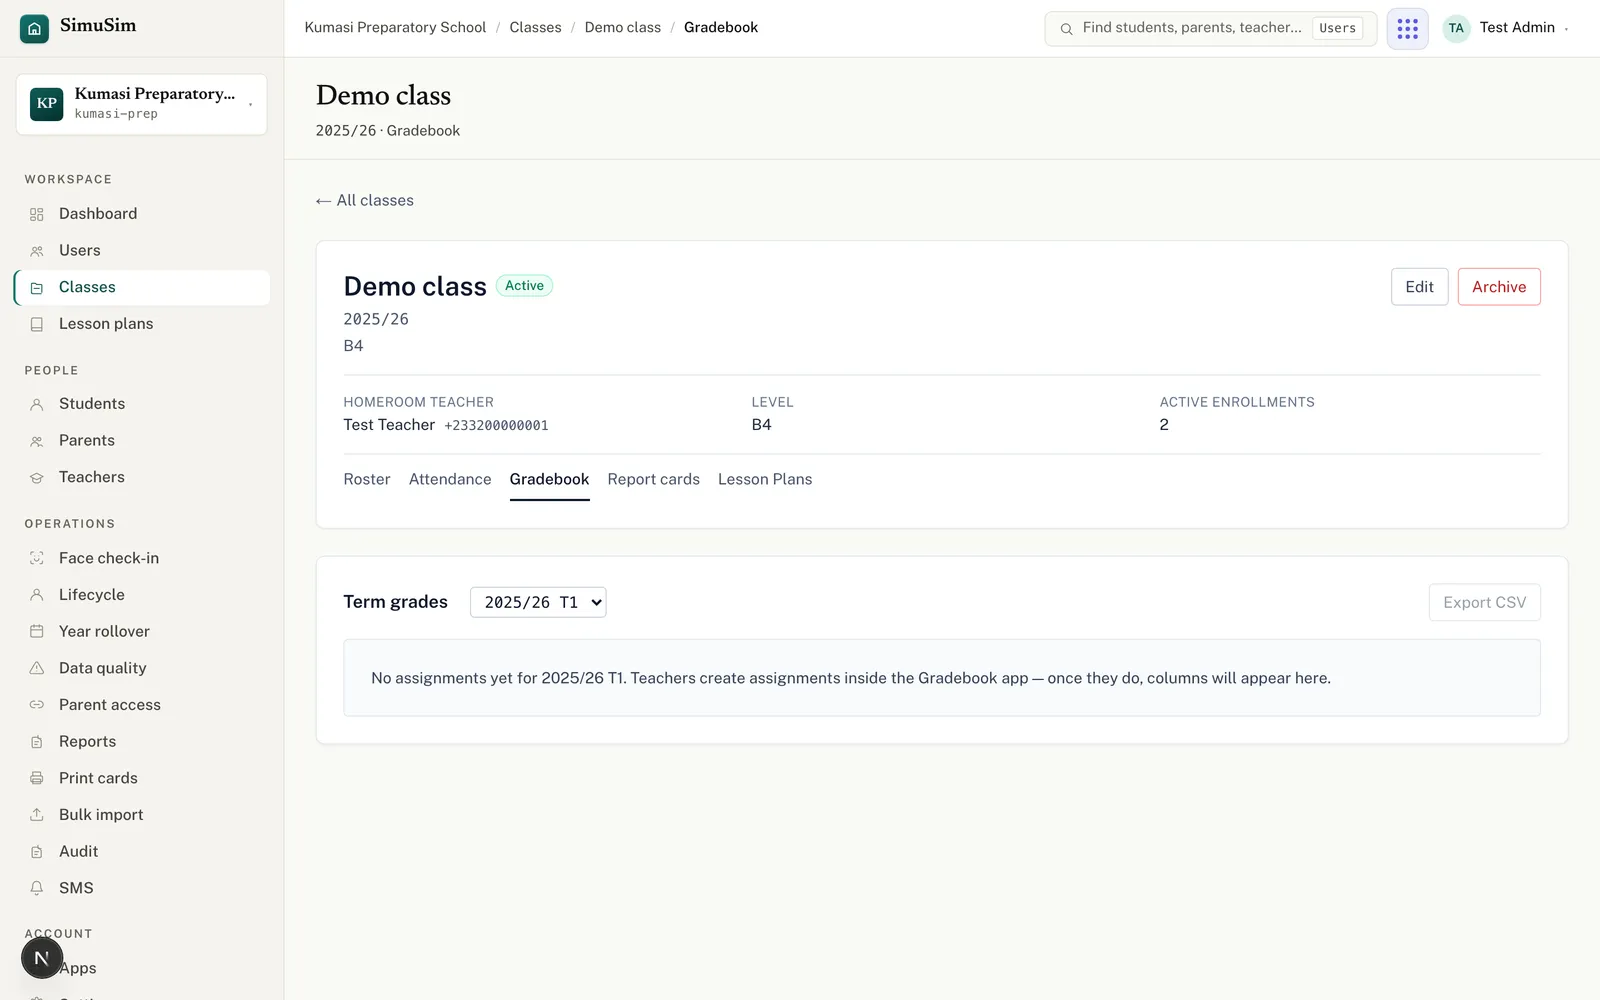Open the Test Admin account menu
Image resolution: width=1600 pixels, height=1000 pixels.
pos(1507,28)
